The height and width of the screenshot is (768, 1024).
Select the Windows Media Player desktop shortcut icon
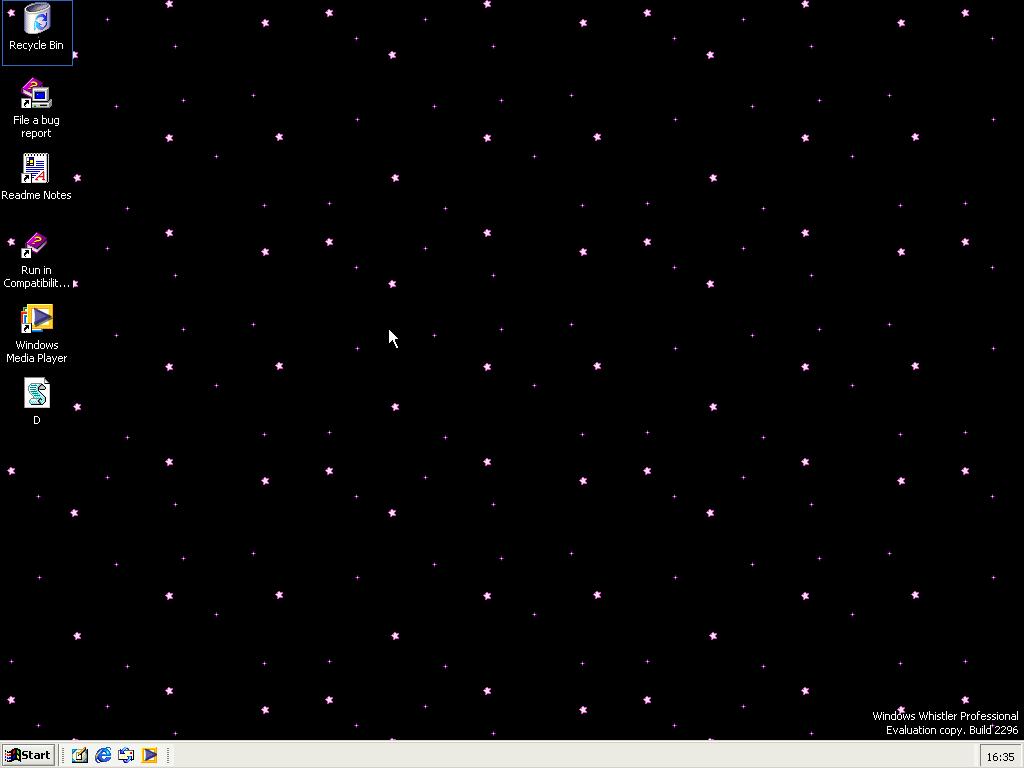[36, 319]
